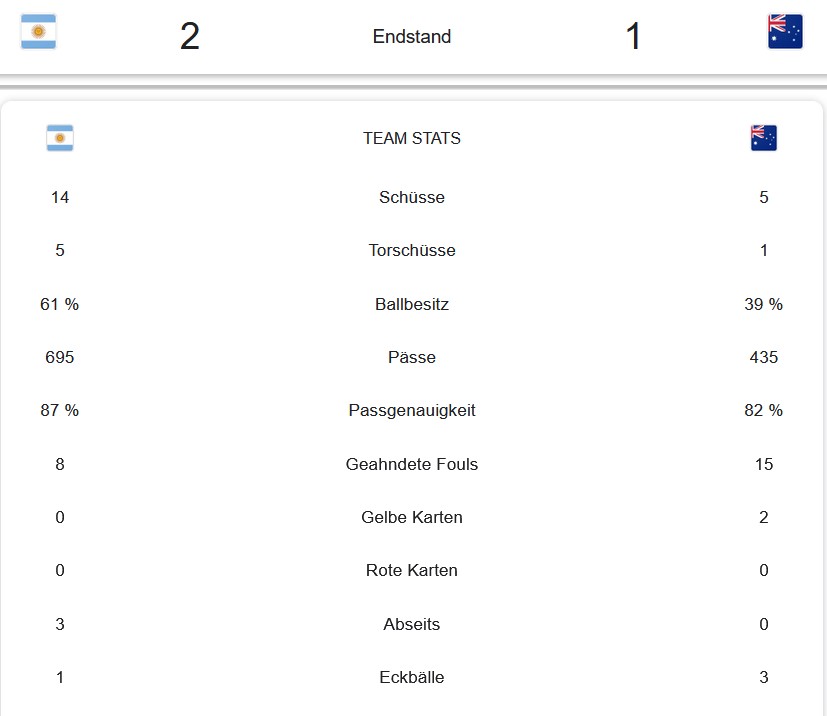Select the Abseits stat label

point(412,624)
